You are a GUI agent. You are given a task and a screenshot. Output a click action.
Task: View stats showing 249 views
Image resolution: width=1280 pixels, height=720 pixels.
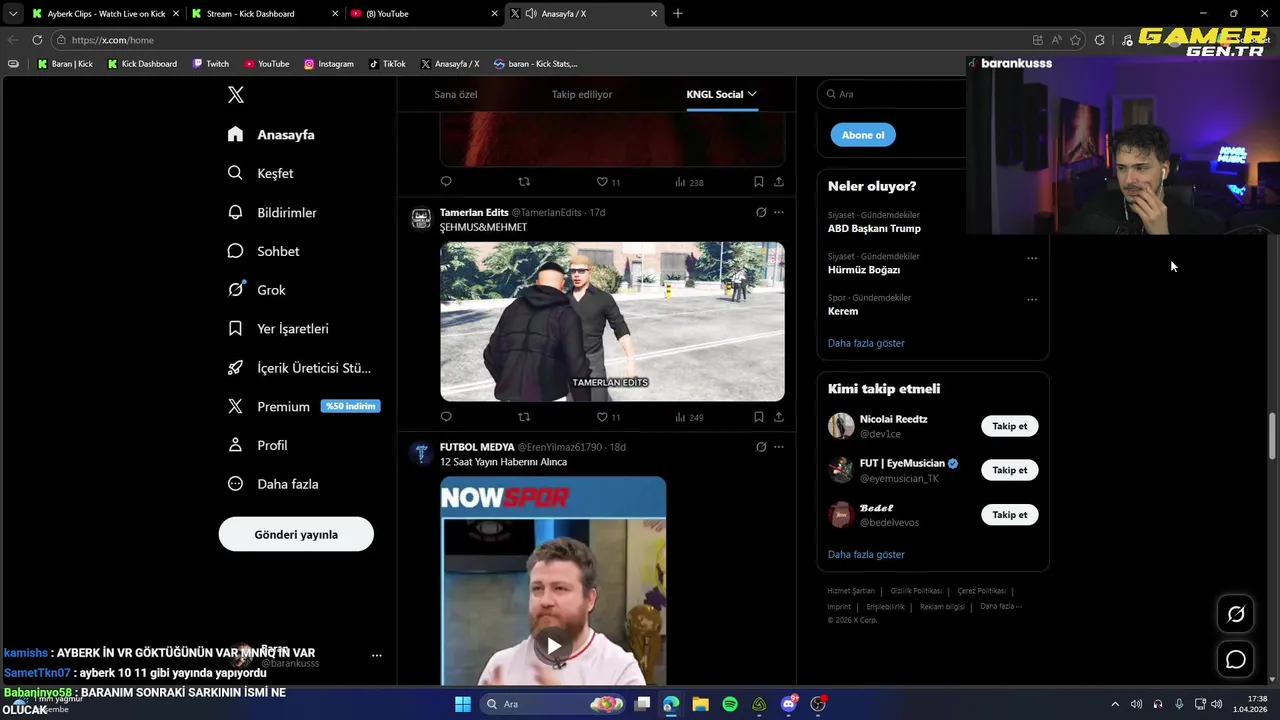tap(689, 417)
